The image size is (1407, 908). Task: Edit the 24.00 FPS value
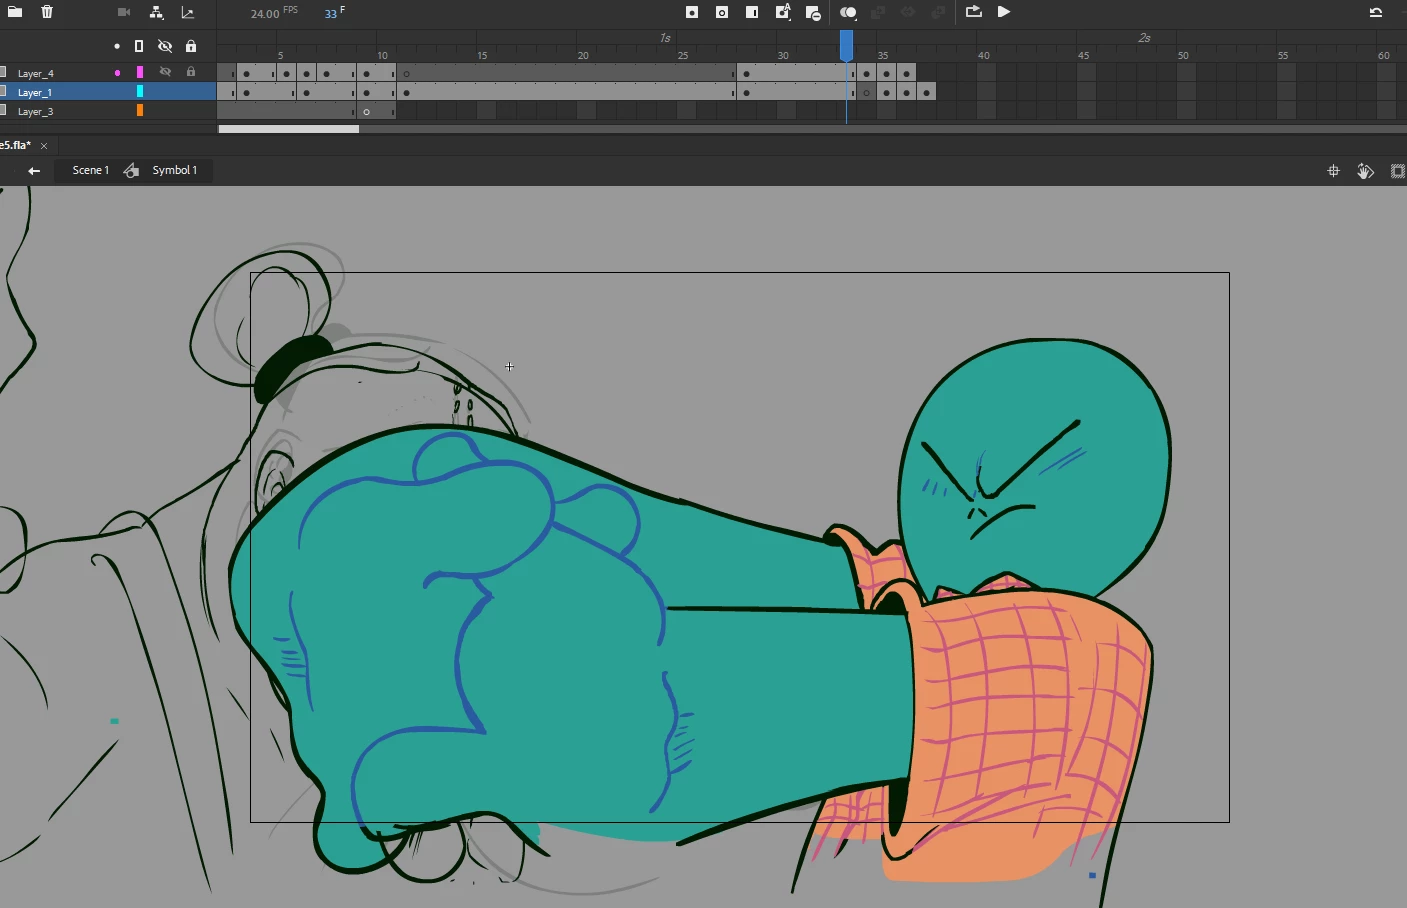tap(265, 14)
